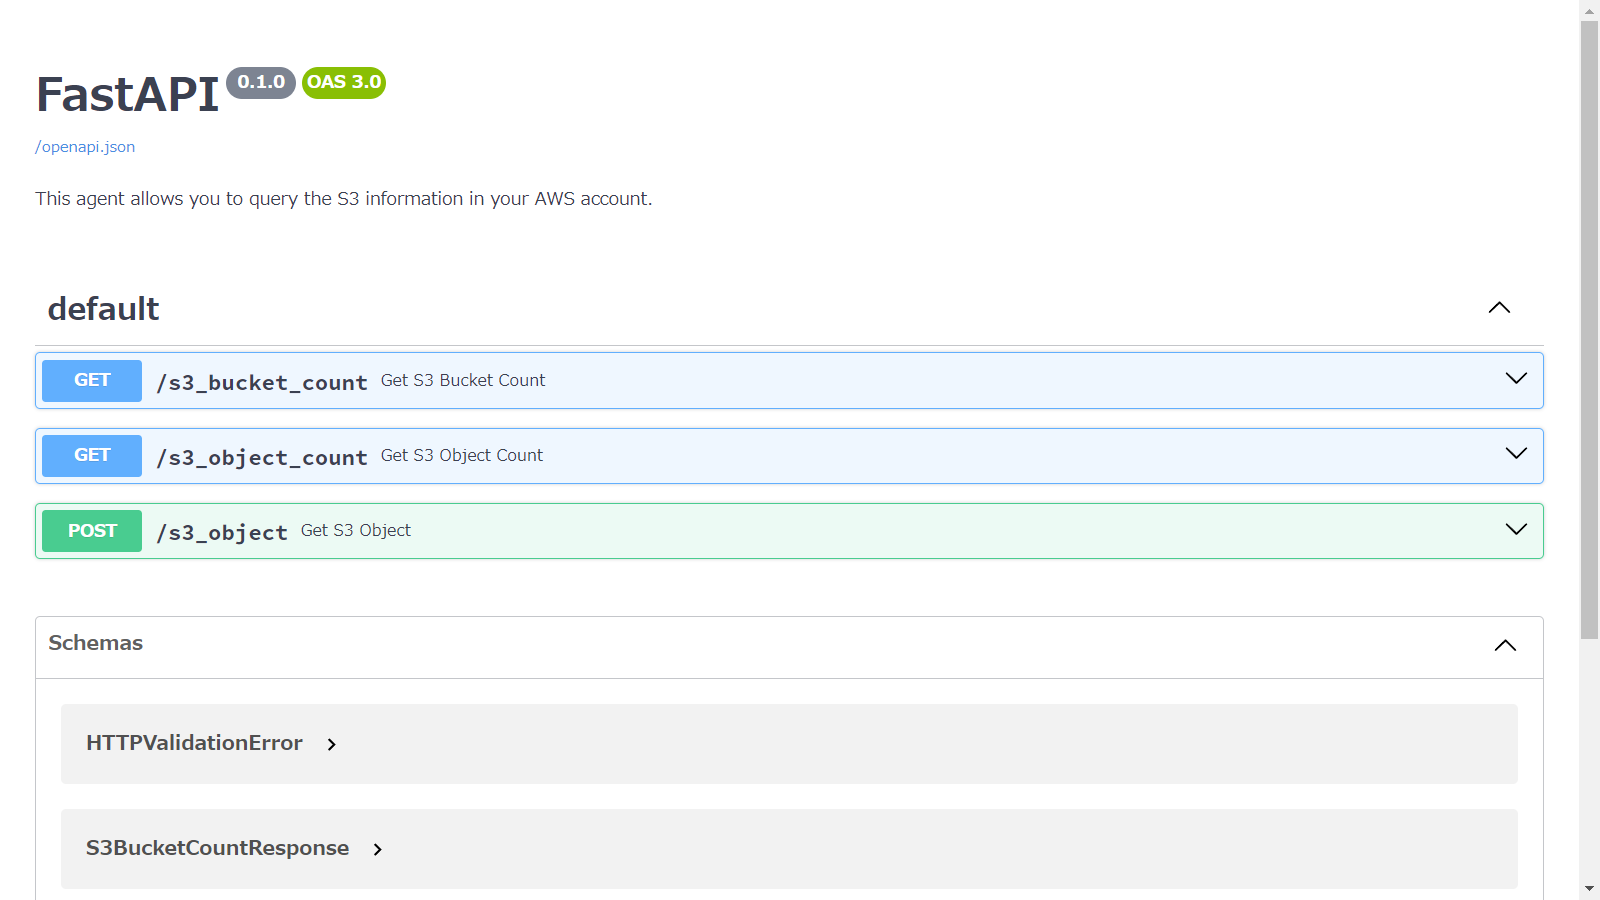Click the GET badge for /s3_bucket_count
1600x900 pixels.
click(92, 381)
